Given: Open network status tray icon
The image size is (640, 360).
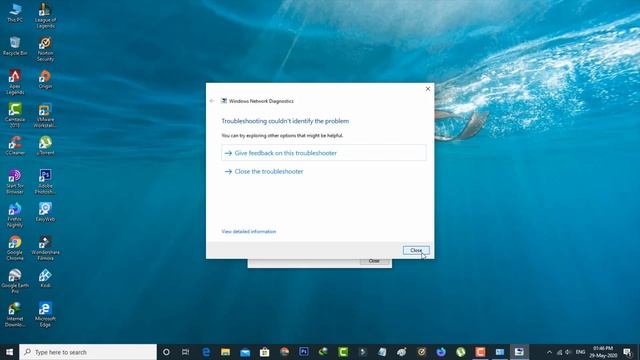Looking at the screenshot, I should tap(559, 352).
